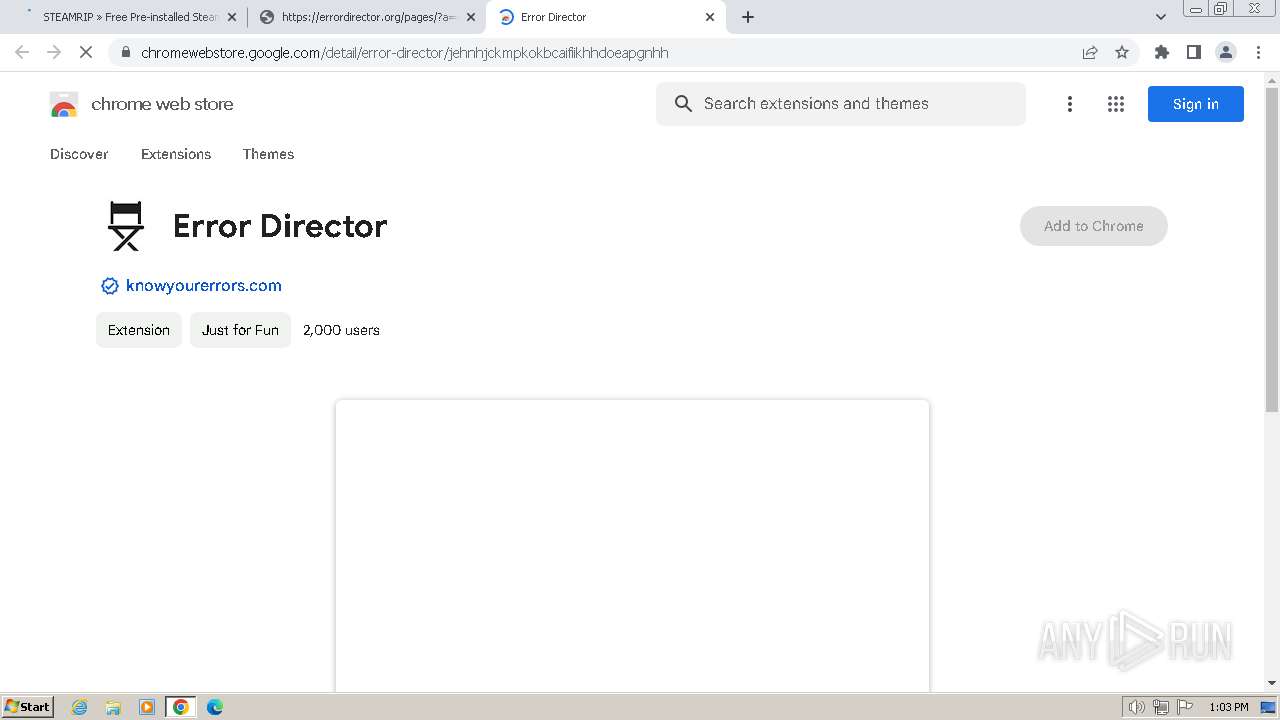Open the Themes section
Image resolution: width=1280 pixels, height=720 pixels.
268,154
